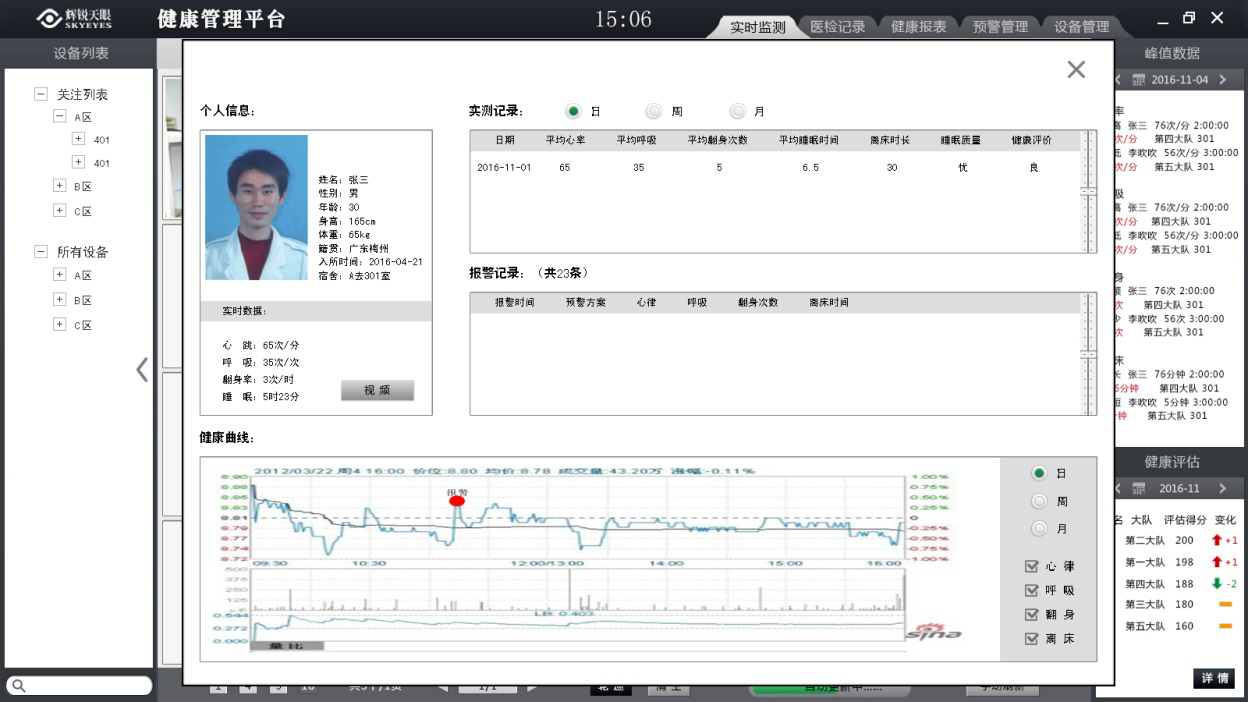Click the 视频 button
The width and height of the screenshot is (1248, 702).
[x=377, y=391]
